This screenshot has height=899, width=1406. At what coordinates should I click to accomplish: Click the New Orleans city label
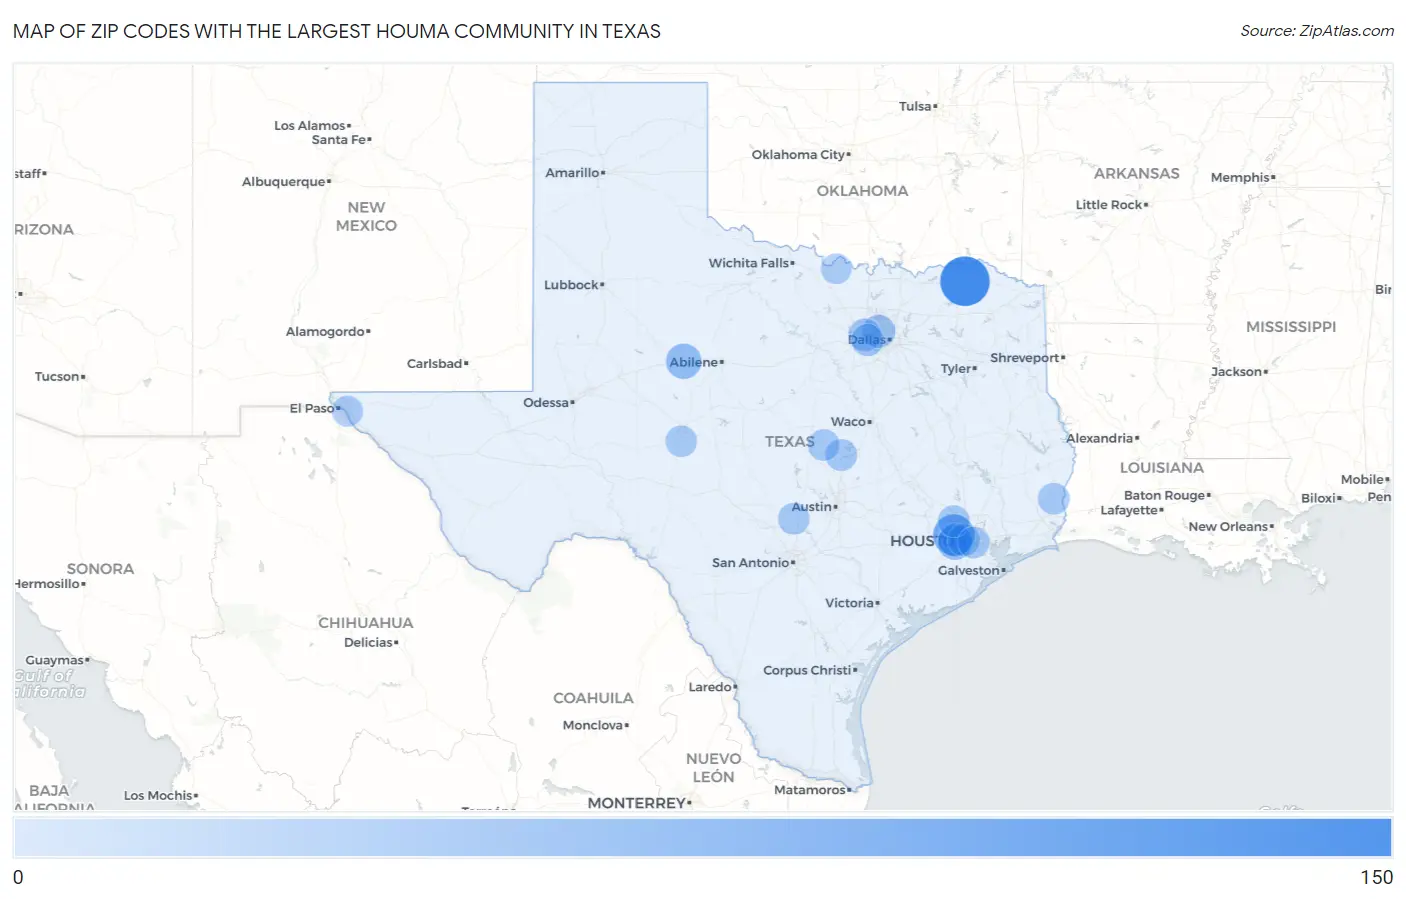pyautogui.click(x=1228, y=527)
